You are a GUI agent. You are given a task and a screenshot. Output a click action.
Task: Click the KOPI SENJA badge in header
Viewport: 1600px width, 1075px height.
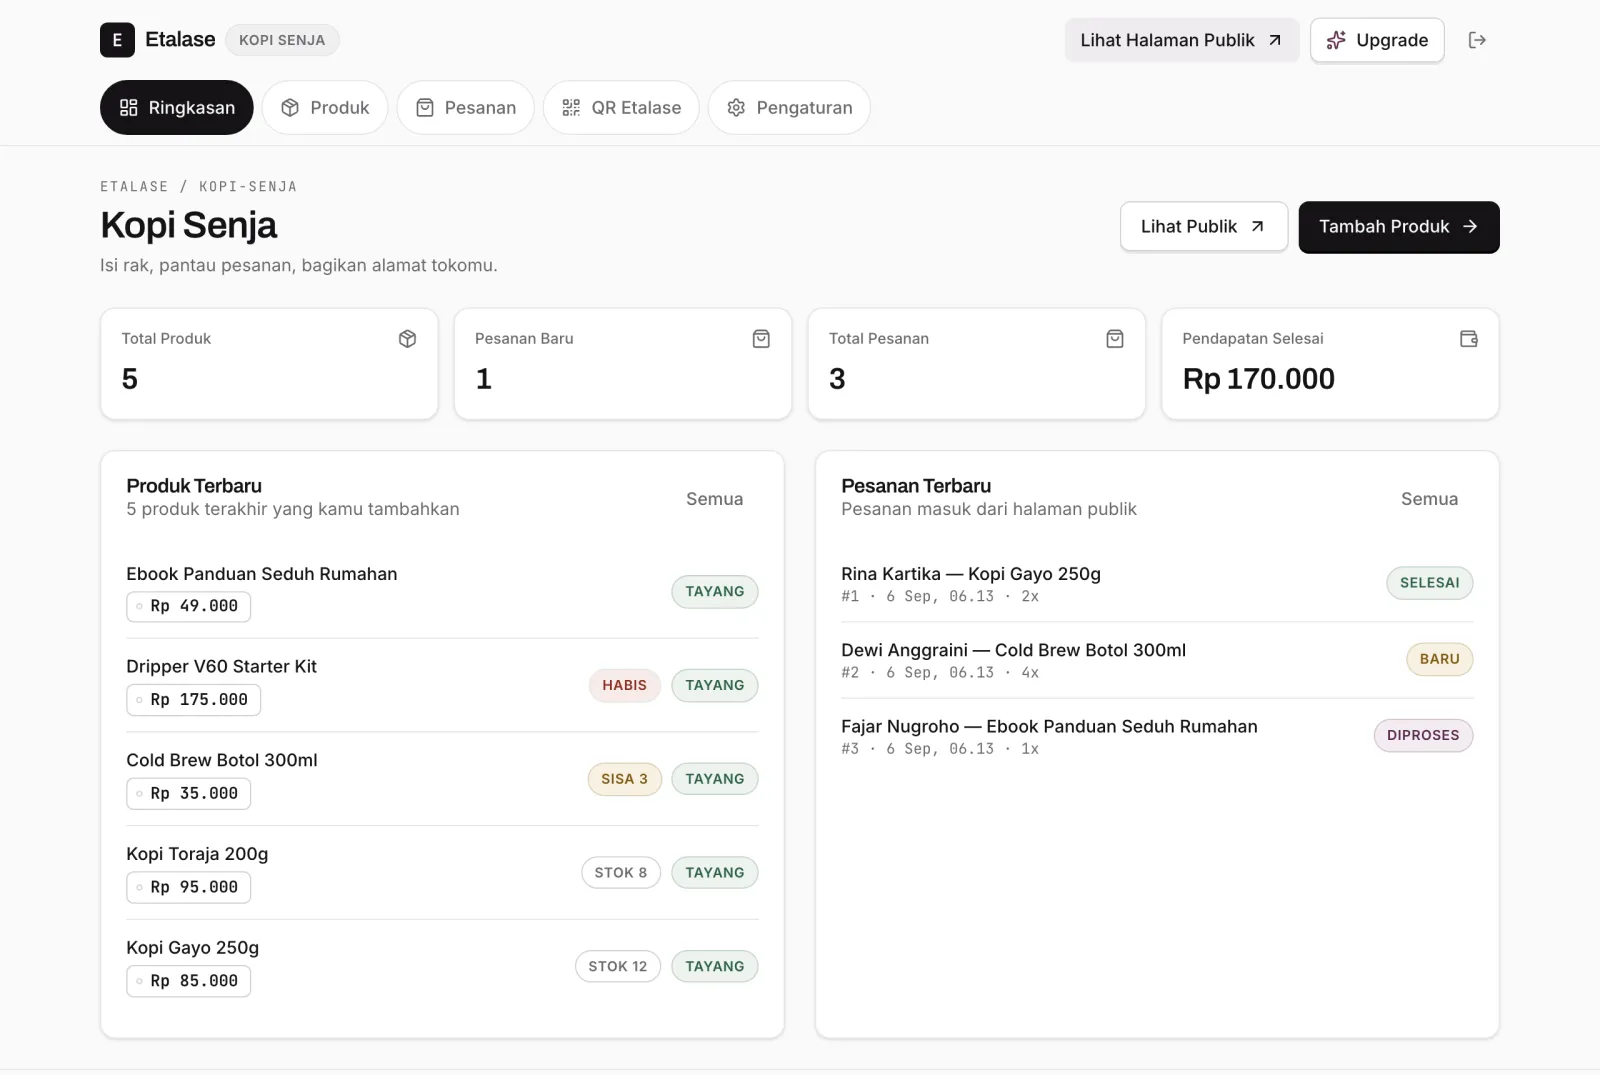pyautogui.click(x=282, y=40)
